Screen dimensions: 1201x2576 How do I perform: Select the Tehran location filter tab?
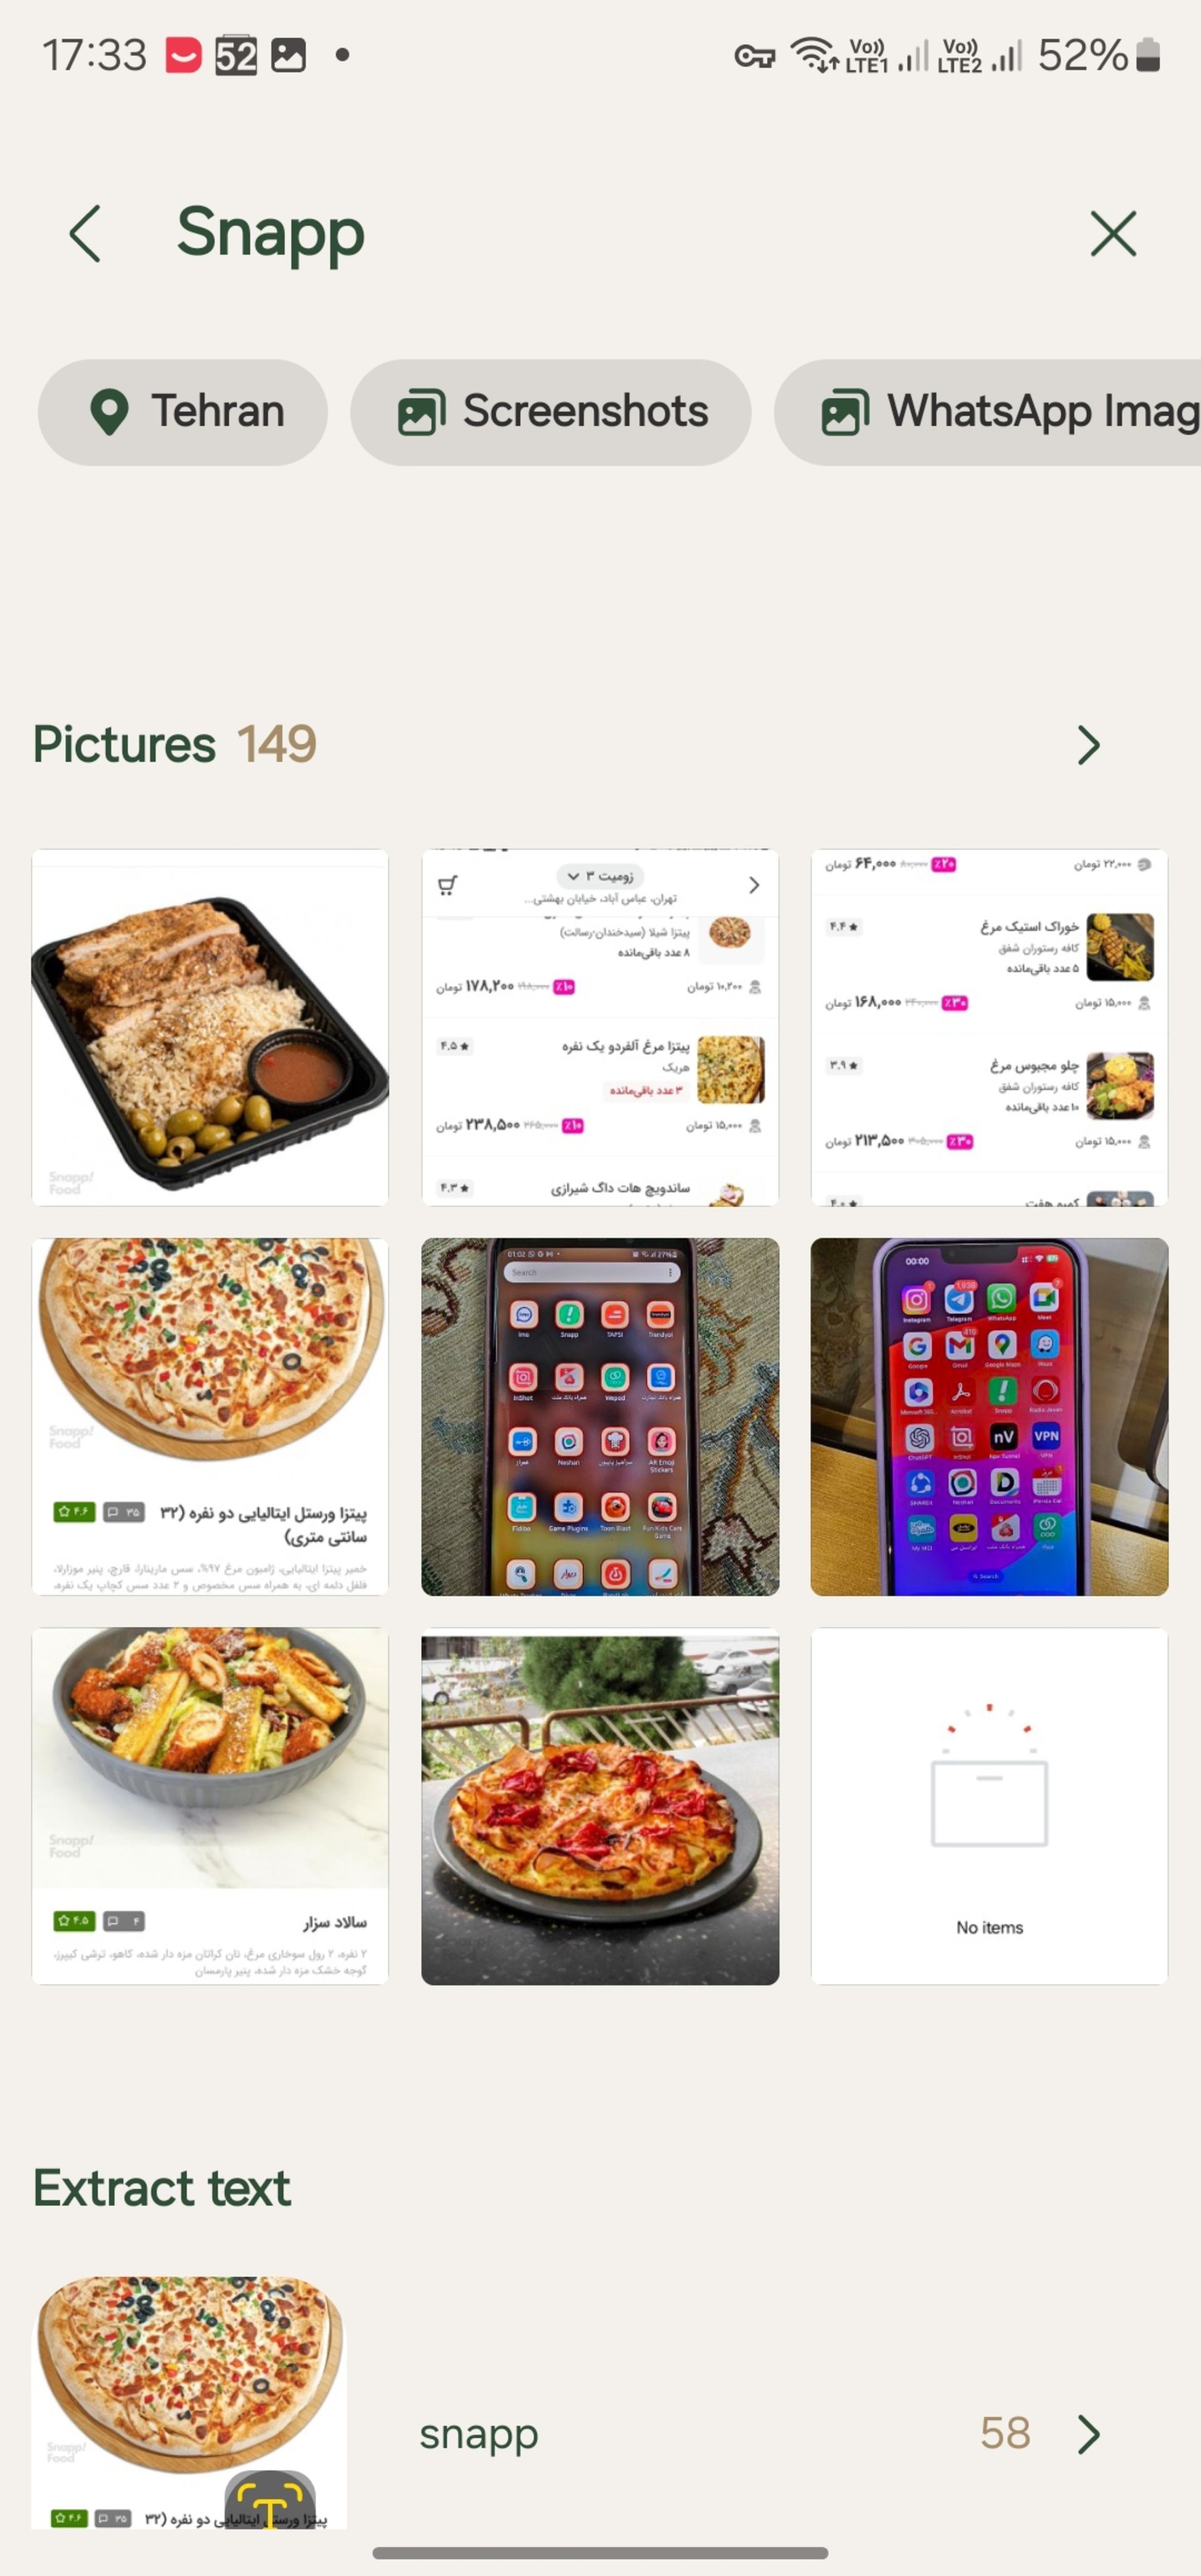179,409
